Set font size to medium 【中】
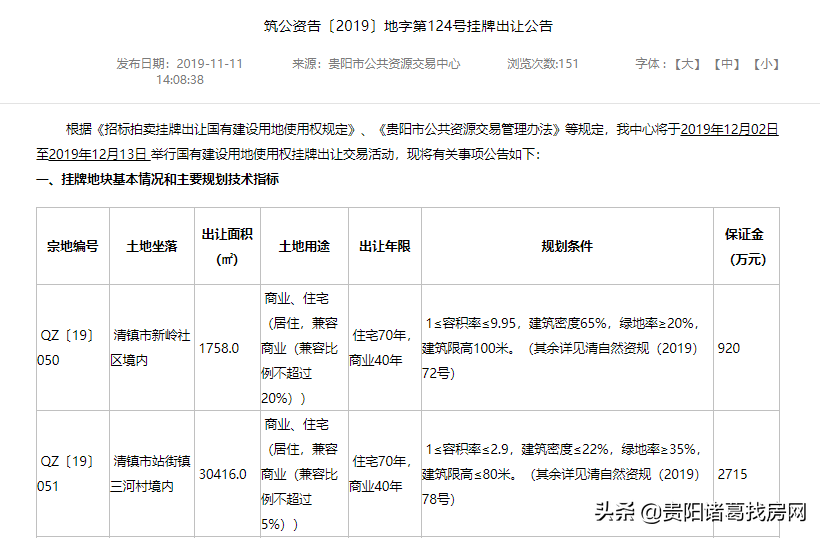This screenshot has width=823, height=538. point(727,64)
